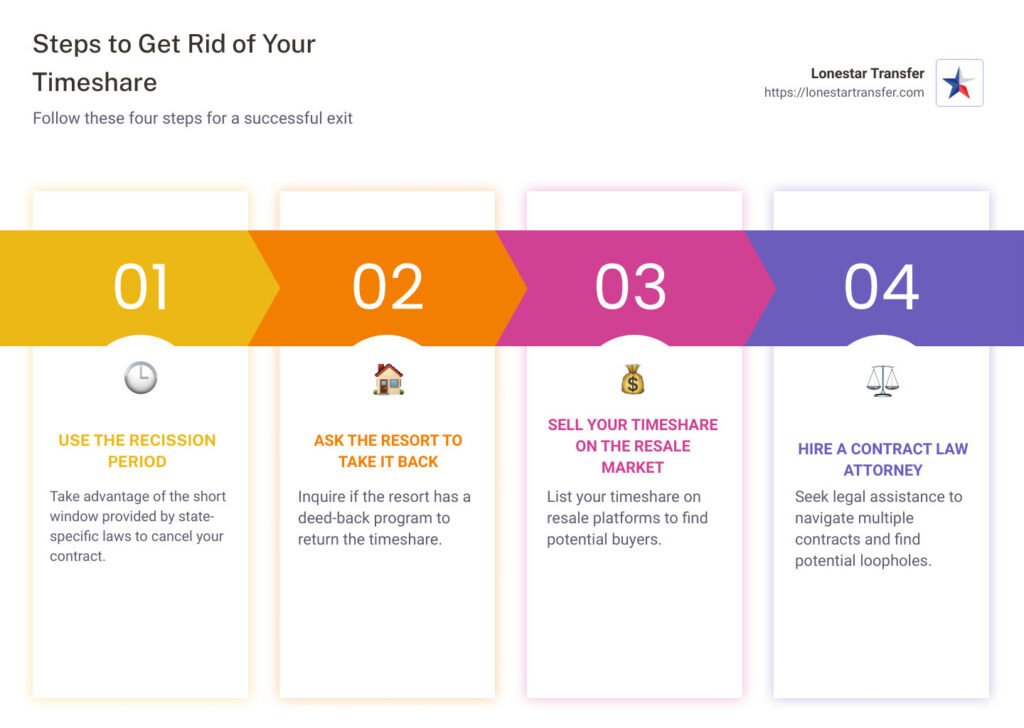Image resolution: width=1024 pixels, height=728 pixels.
Task: Select the purple 04 step arrow
Action: pos(882,288)
